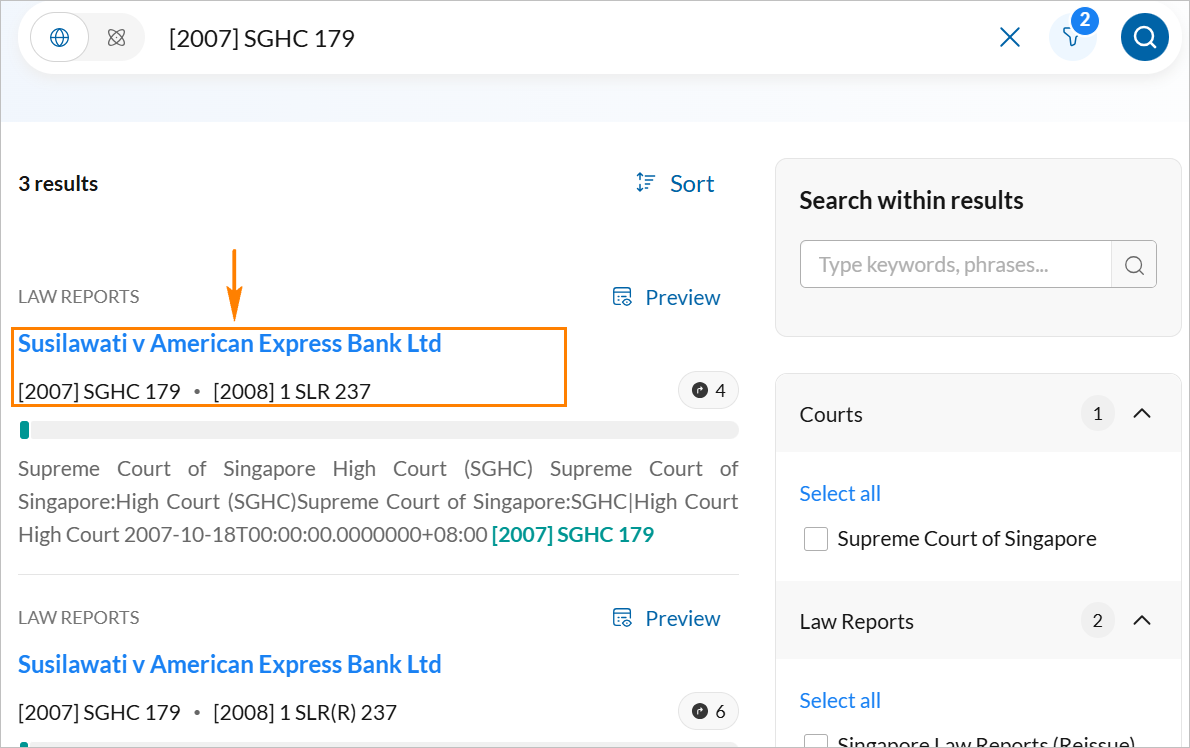Collapse the Courts filter section
This screenshot has height=748, width=1190.
click(1142, 414)
